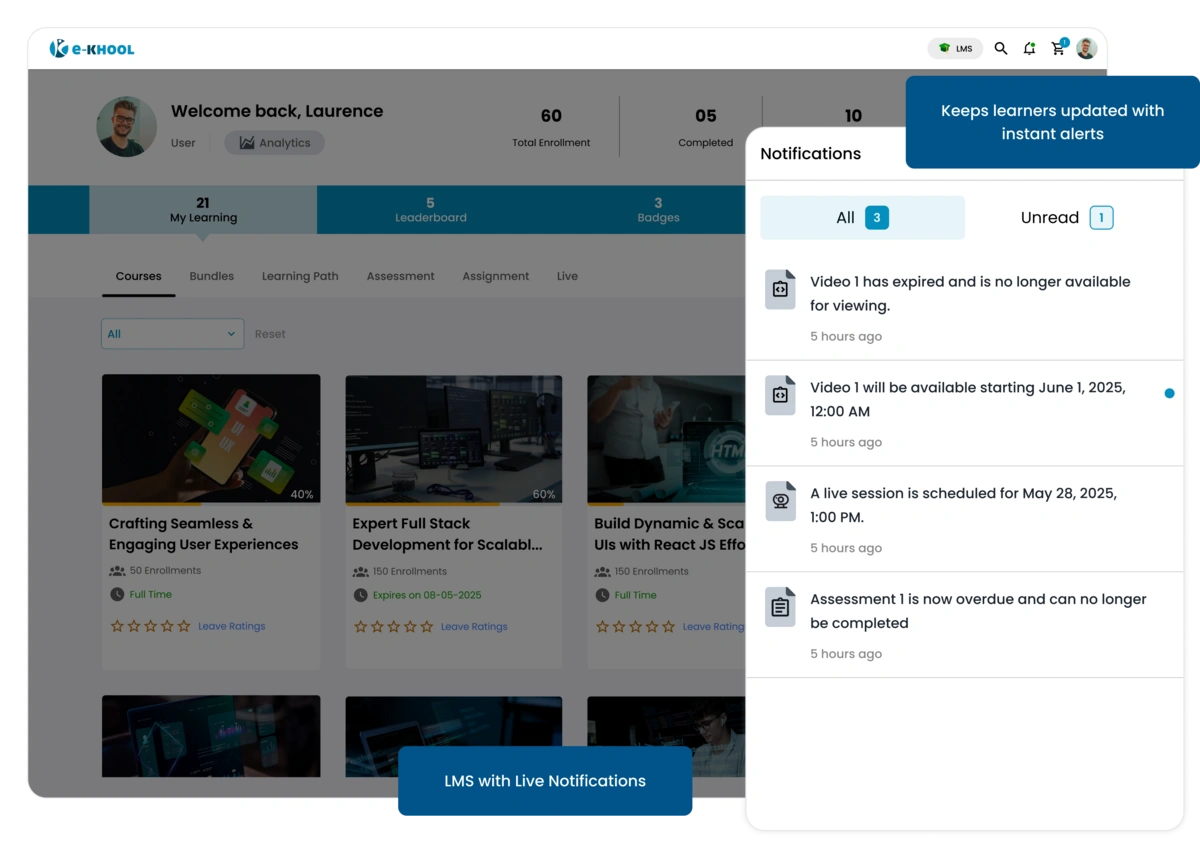Open the shopping cart icon
The width and height of the screenshot is (1200, 847).
point(1058,47)
